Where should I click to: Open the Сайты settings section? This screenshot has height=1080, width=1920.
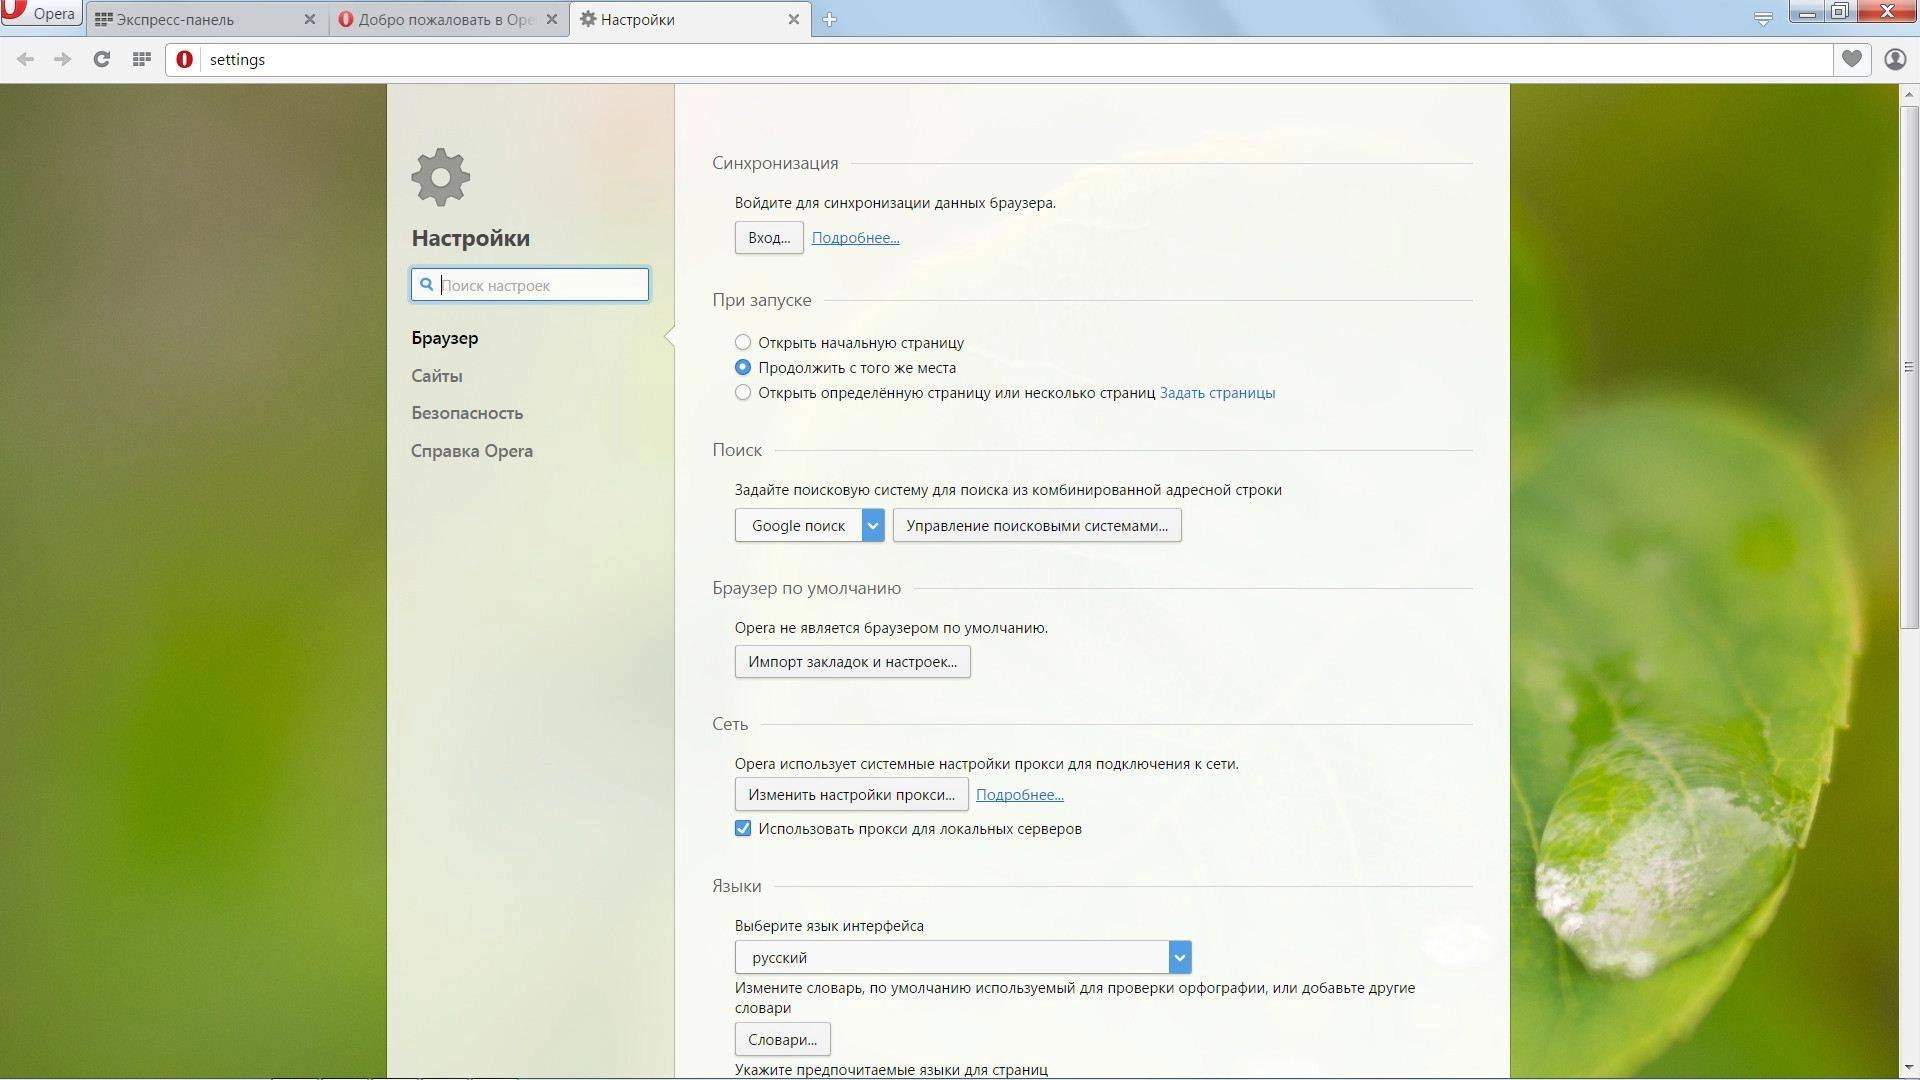coord(436,376)
